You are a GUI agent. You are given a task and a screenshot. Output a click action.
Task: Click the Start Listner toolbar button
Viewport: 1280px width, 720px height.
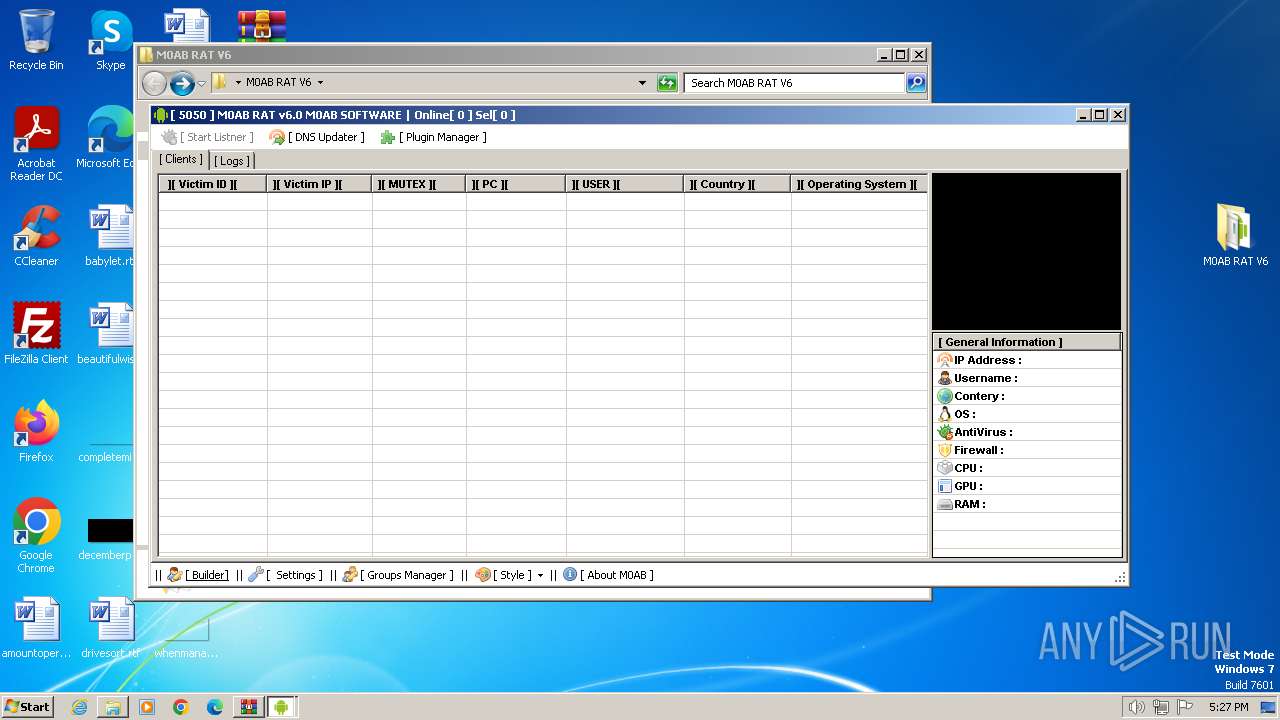coord(208,137)
